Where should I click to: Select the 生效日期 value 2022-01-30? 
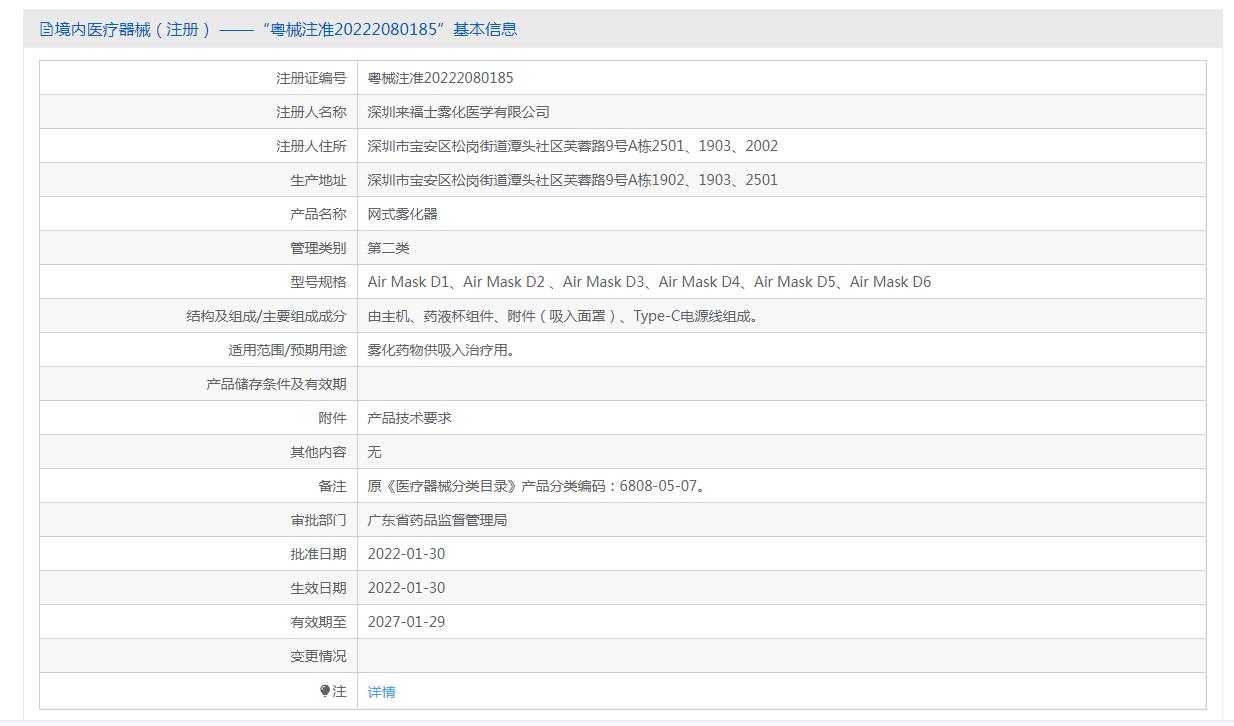tap(406, 588)
